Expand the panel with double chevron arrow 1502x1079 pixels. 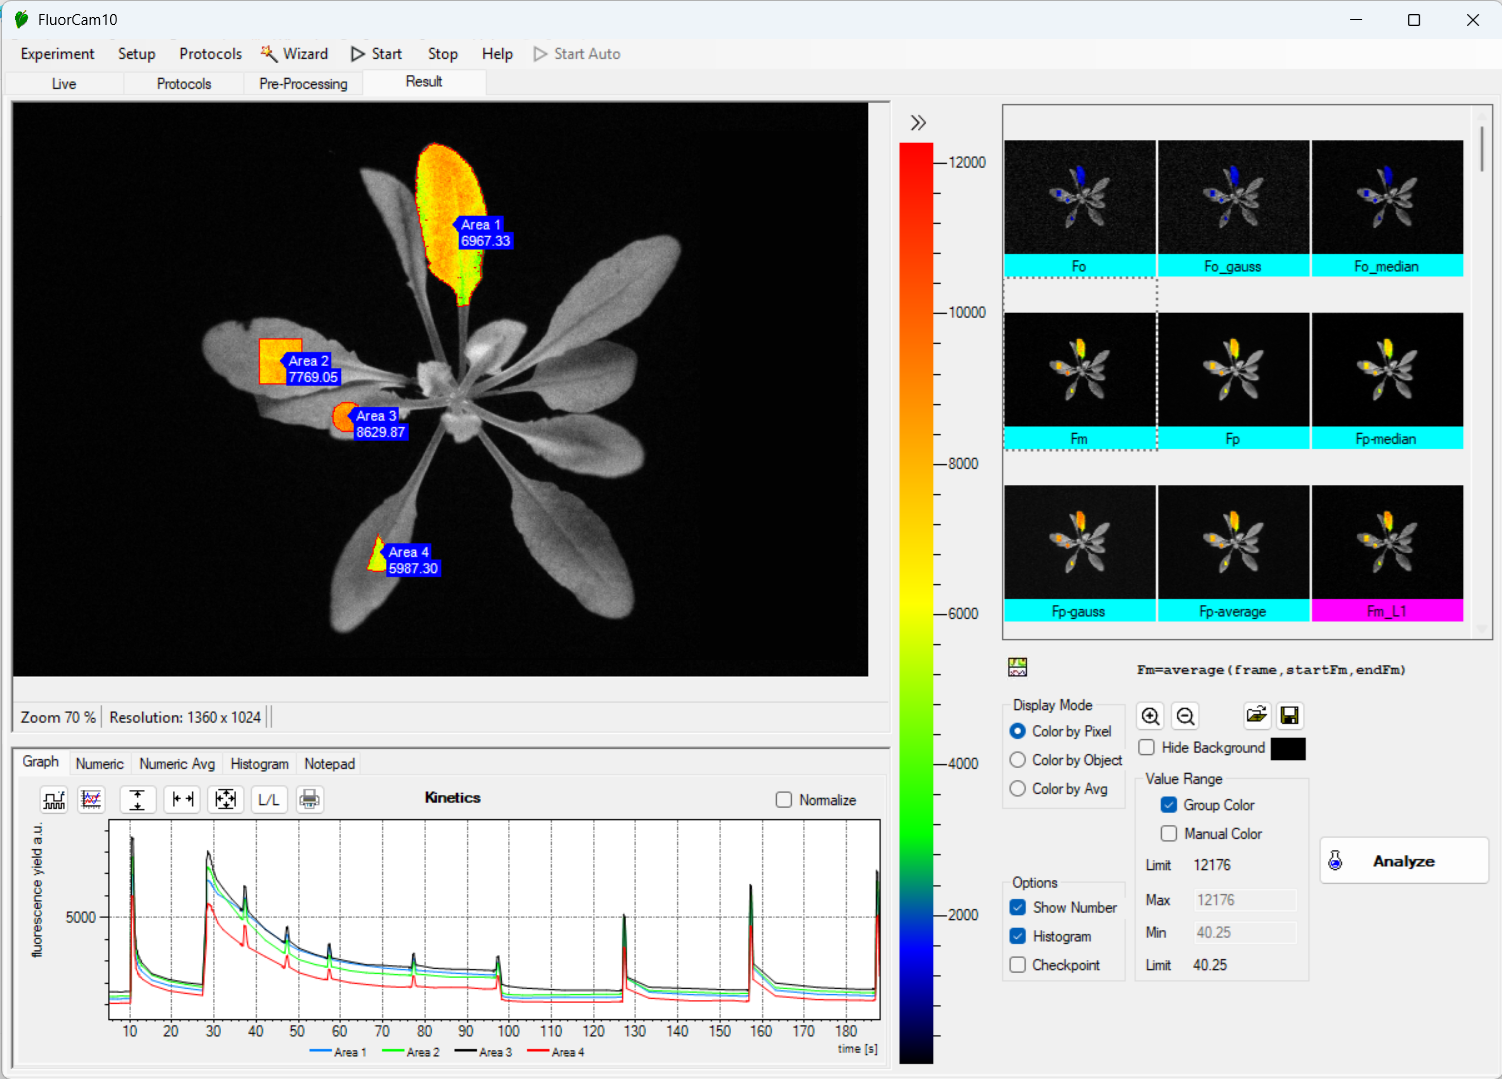tap(918, 123)
